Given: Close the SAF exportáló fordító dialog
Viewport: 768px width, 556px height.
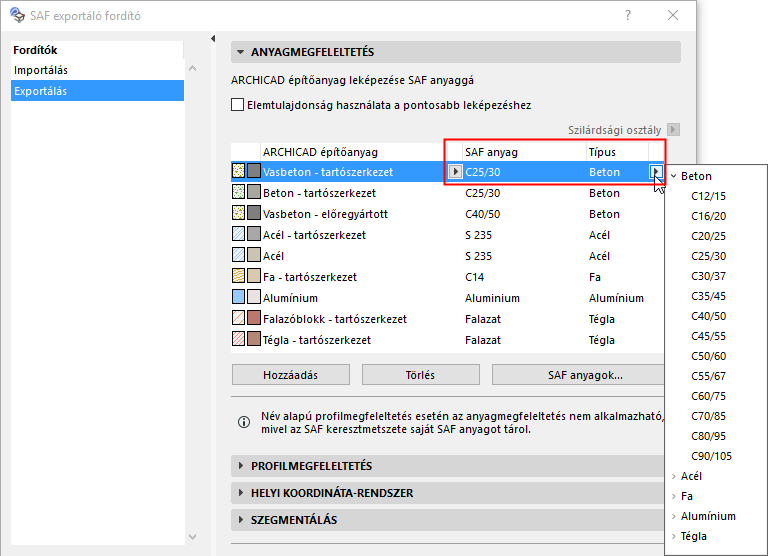Looking at the screenshot, I should 673,15.
